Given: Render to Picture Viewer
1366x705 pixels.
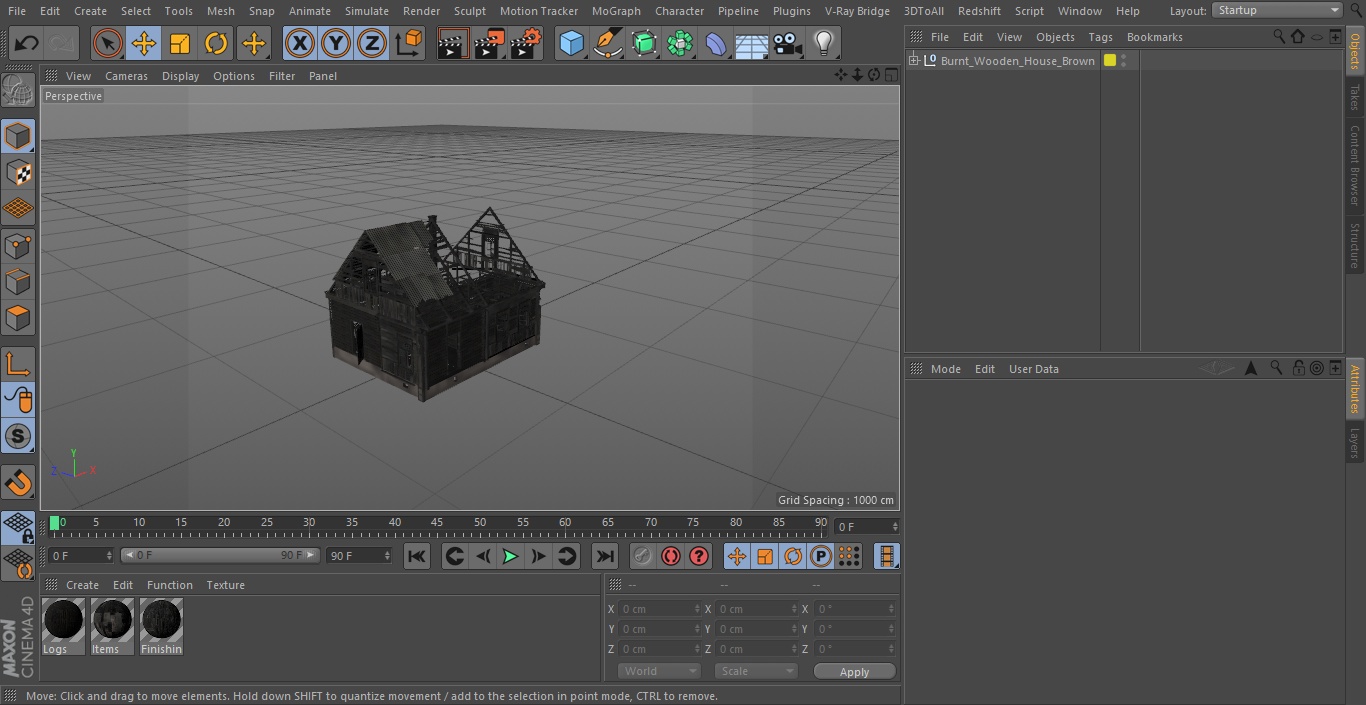Looking at the screenshot, I should coord(489,43).
